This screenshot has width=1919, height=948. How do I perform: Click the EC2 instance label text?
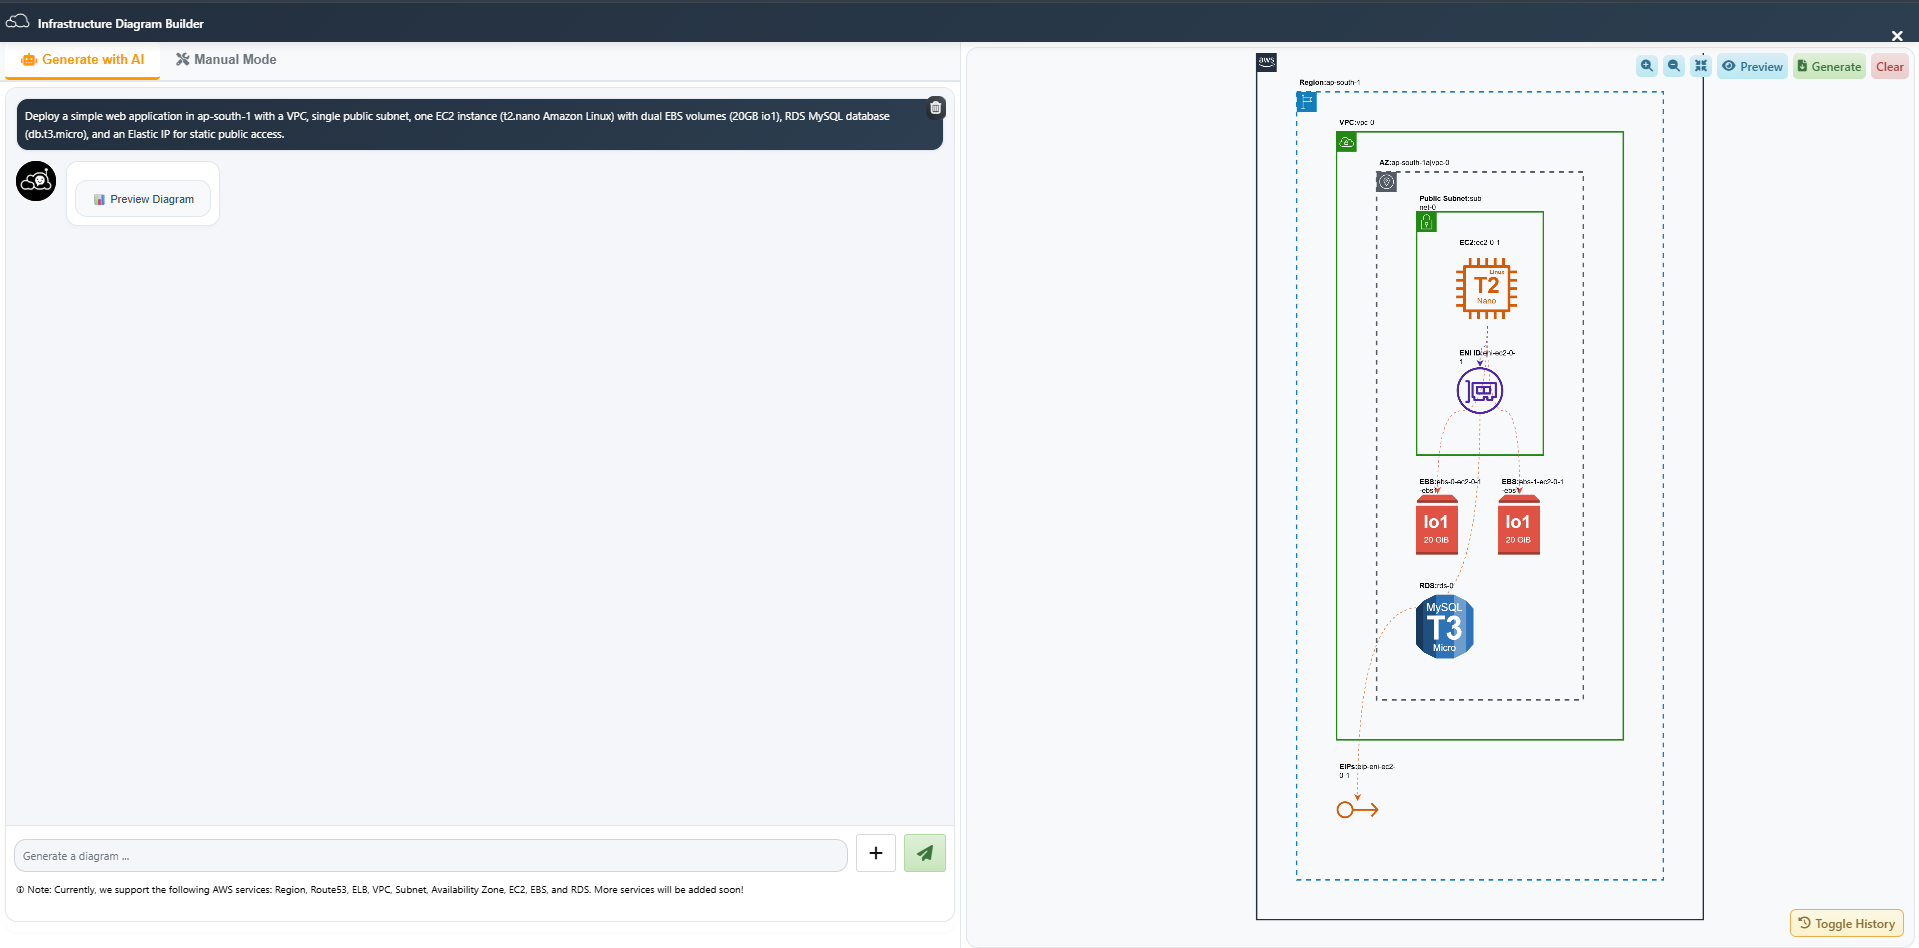coord(1479,243)
